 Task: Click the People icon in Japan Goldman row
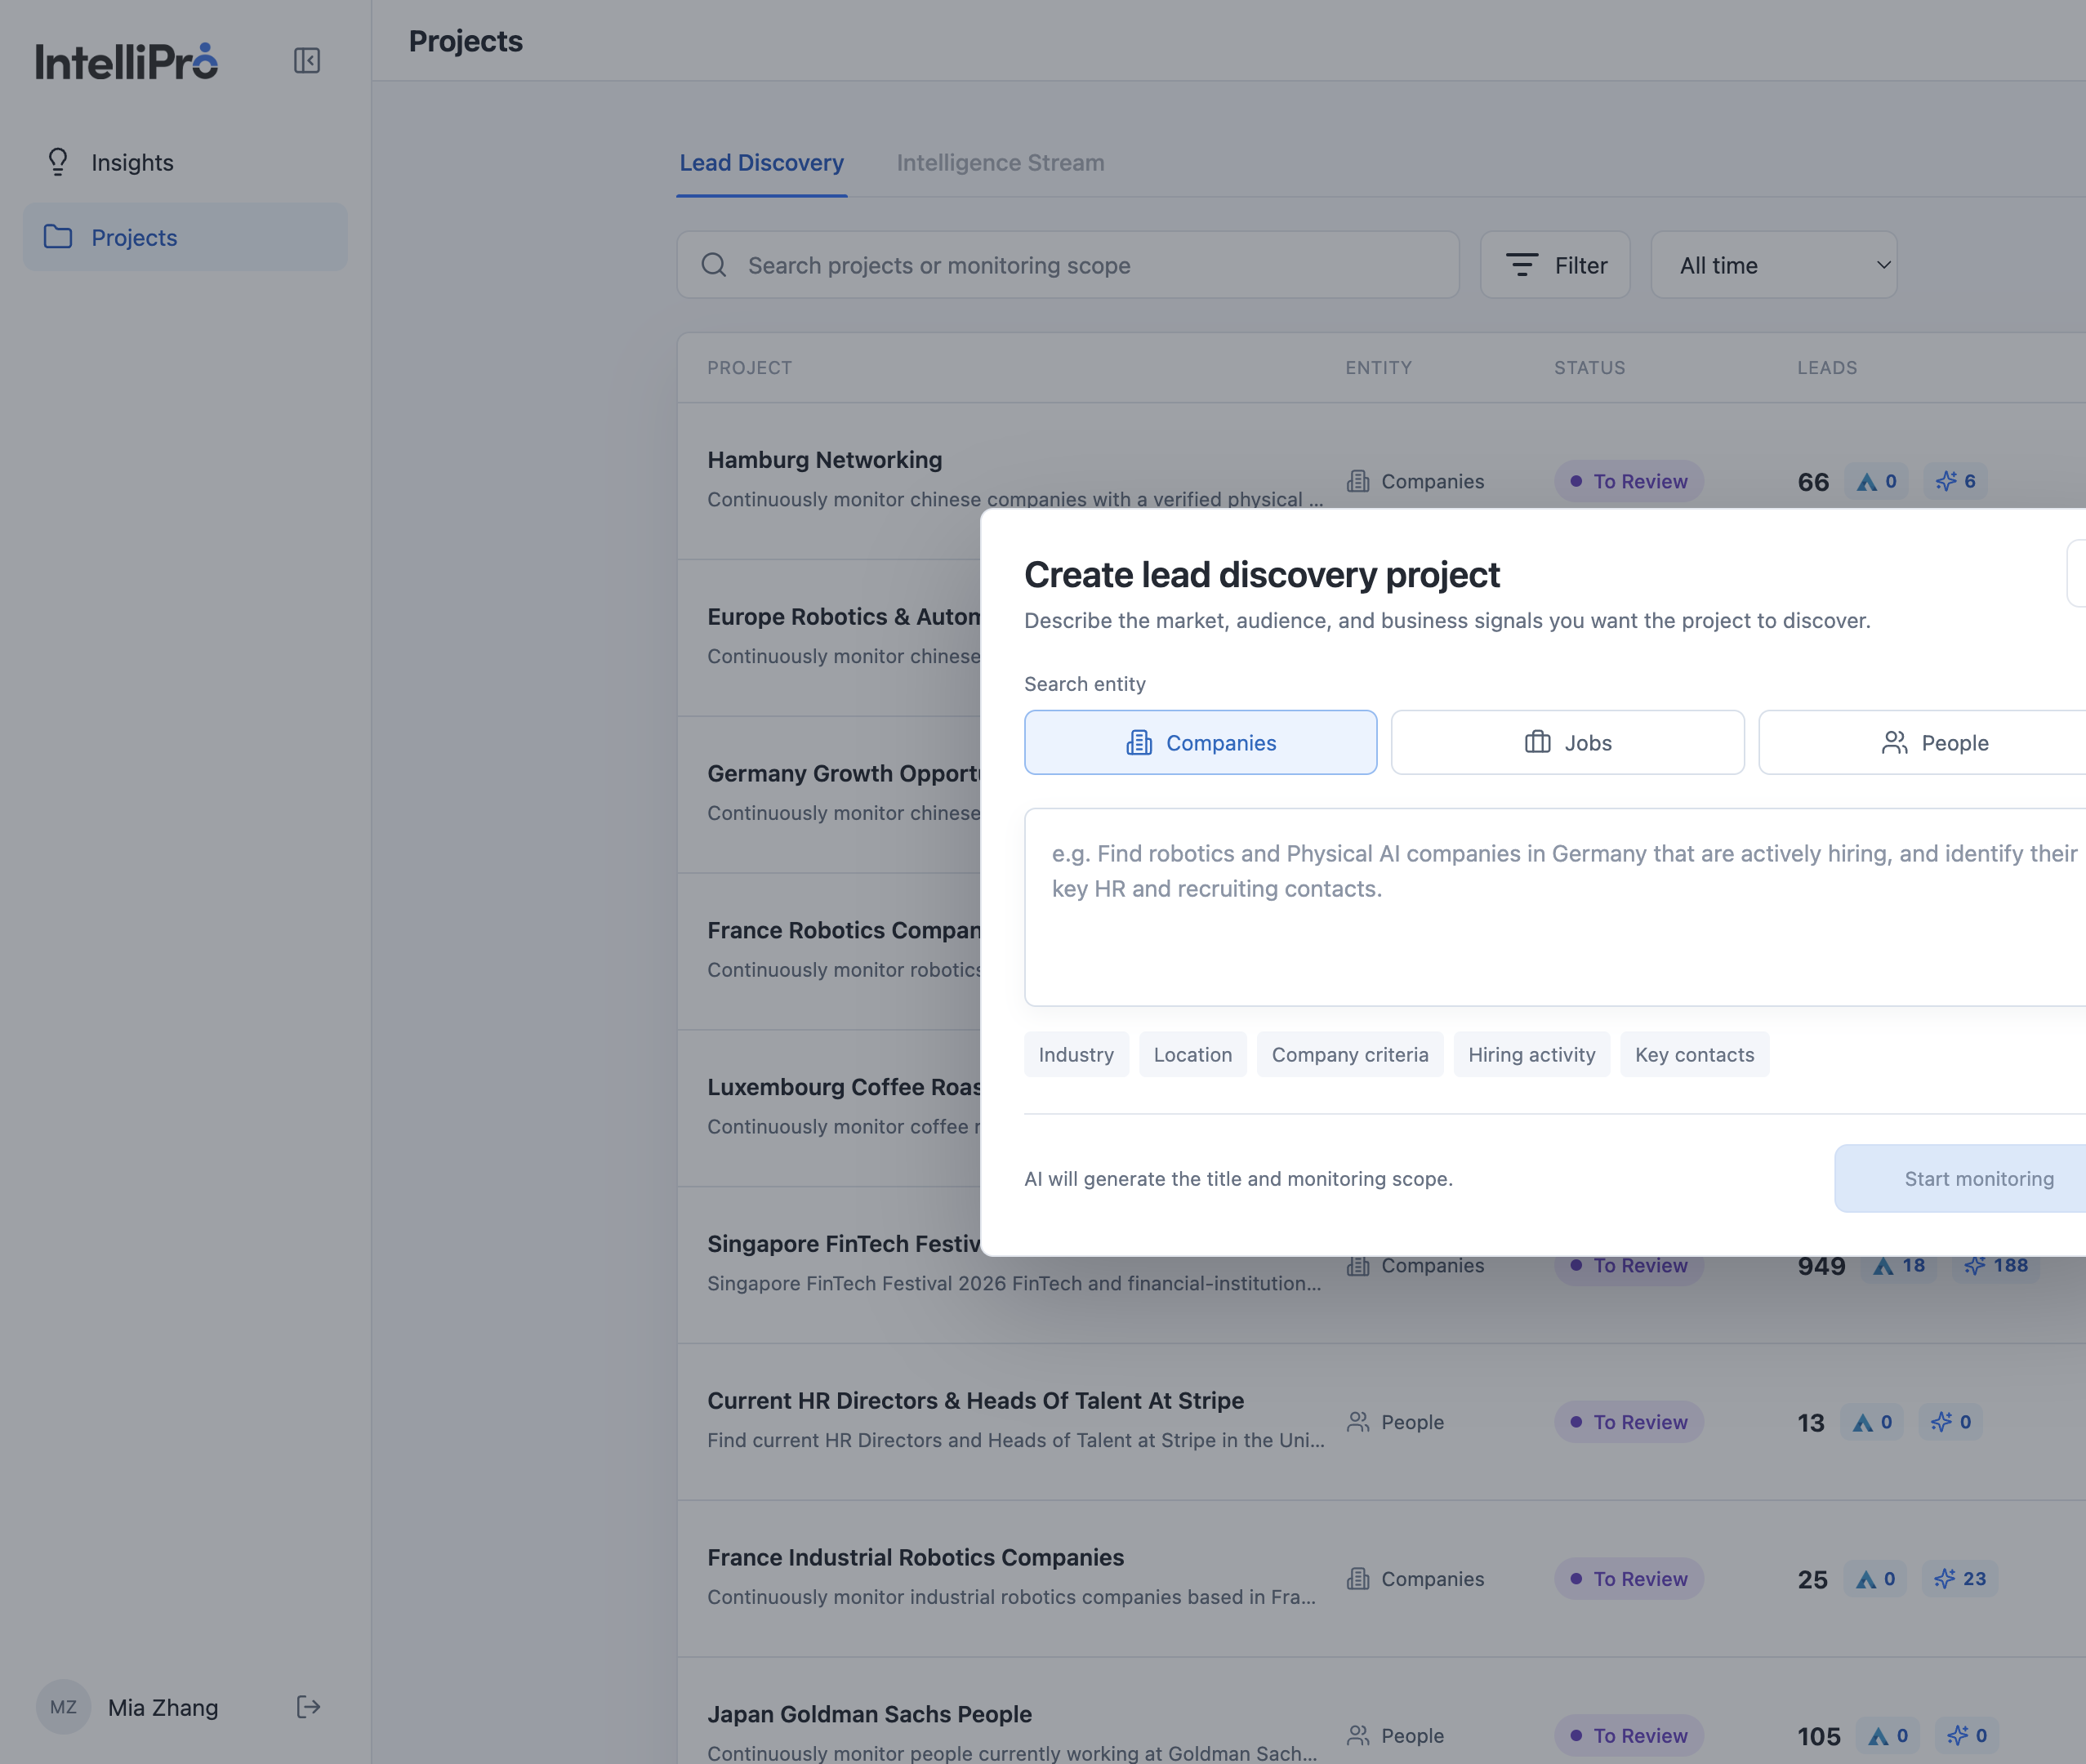tap(1358, 1736)
